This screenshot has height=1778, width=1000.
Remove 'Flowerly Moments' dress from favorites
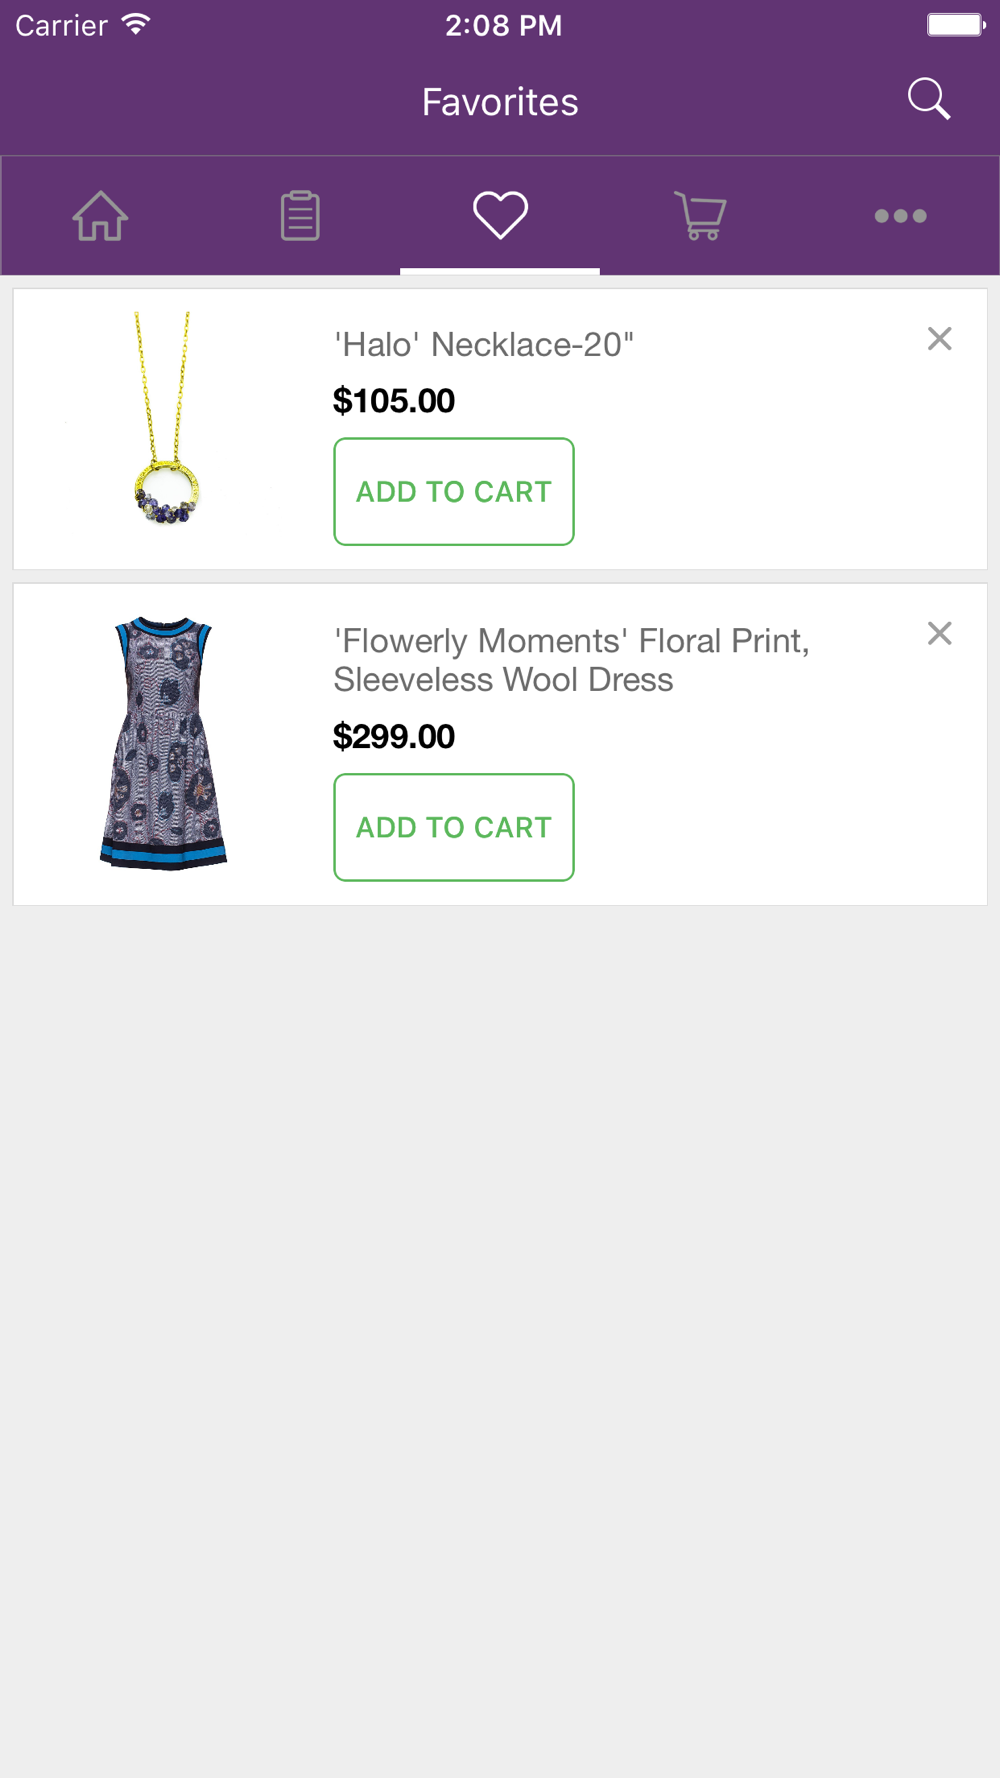pyautogui.click(x=939, y=633)
